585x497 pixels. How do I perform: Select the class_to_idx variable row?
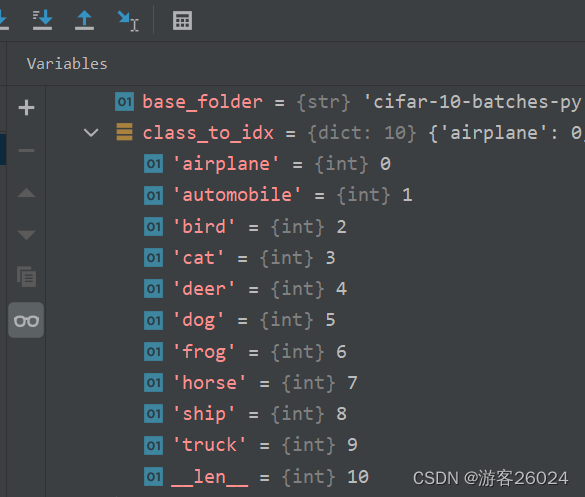(315, 133)
